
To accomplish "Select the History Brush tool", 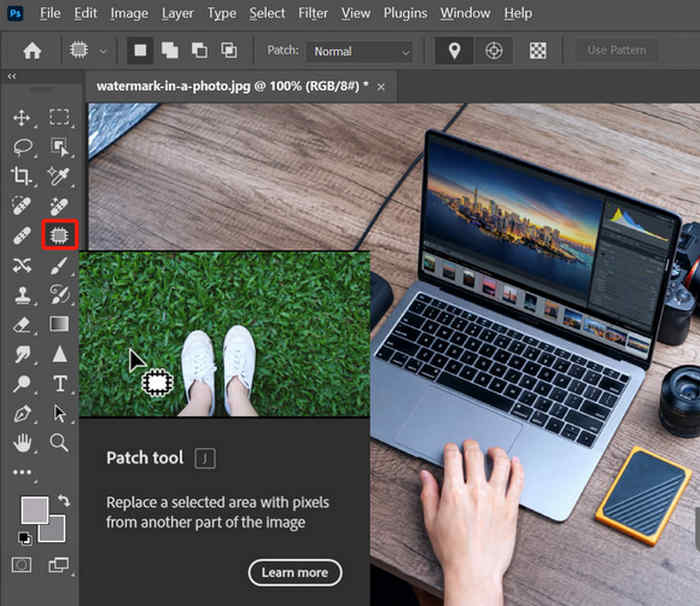I will (59, 295).
